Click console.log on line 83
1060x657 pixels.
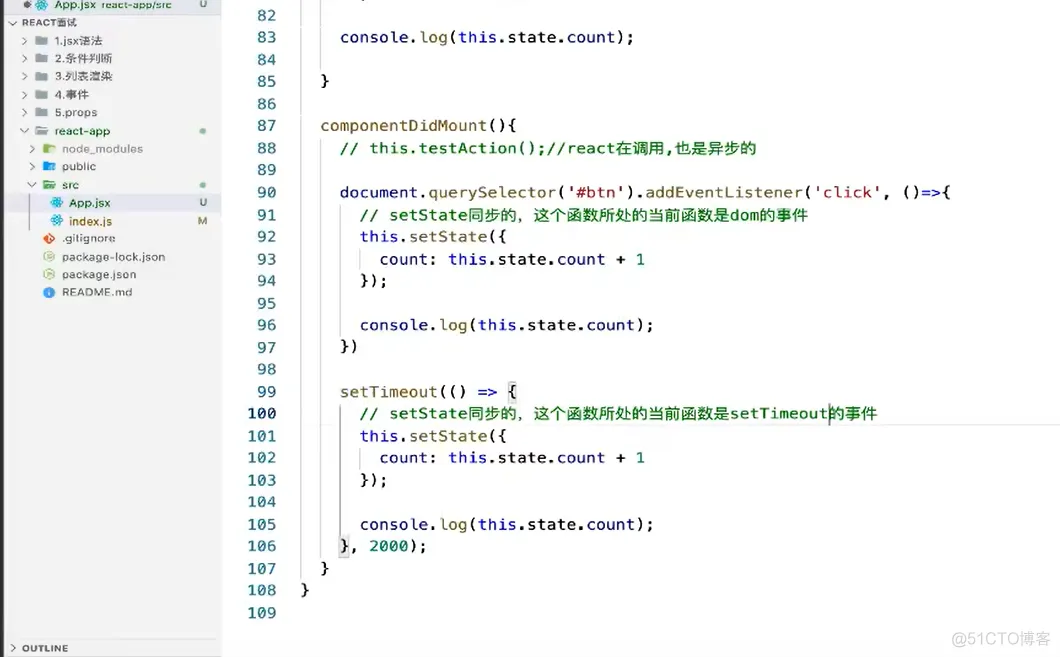[393, 37]
